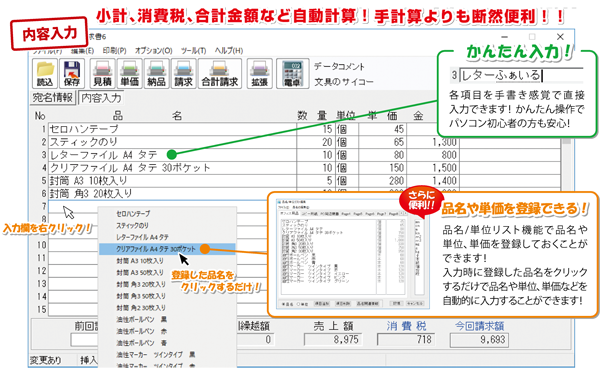Open the ヘルプ(H) menu

pos(229,50)
